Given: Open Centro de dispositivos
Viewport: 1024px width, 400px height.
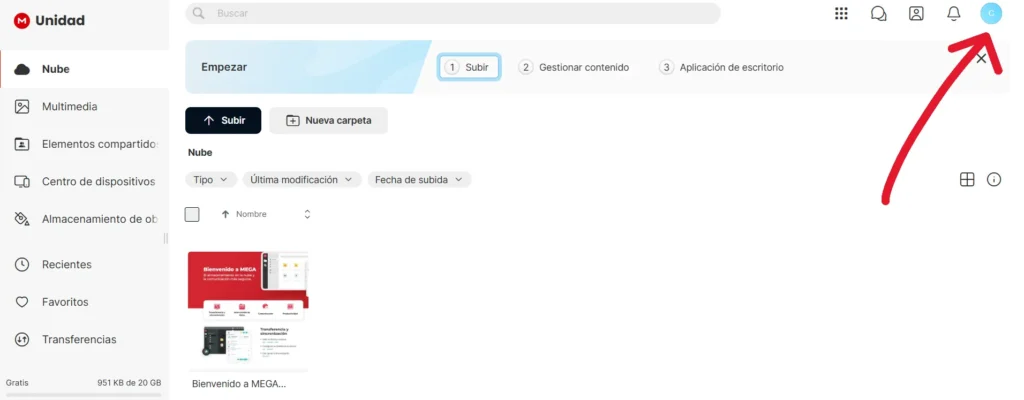Looking at the screenshot, I should (85, 181).
